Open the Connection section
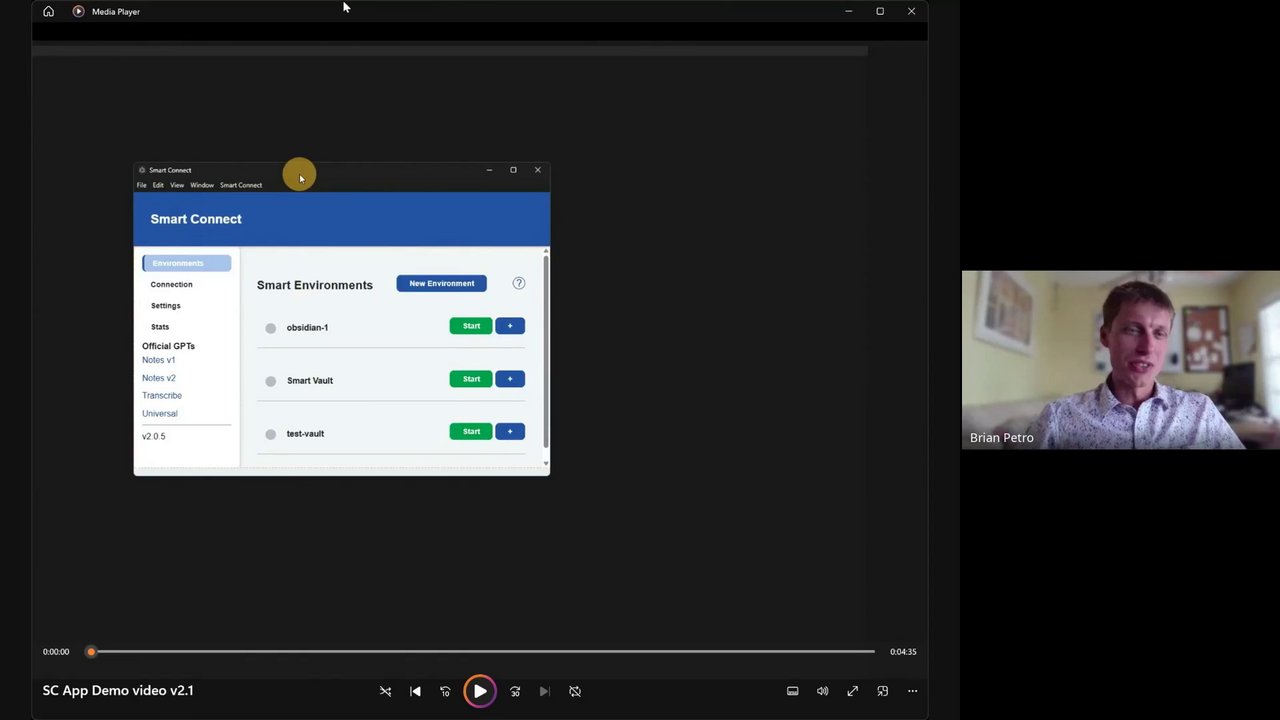1280x720 pixels. (x=171, y=284)
